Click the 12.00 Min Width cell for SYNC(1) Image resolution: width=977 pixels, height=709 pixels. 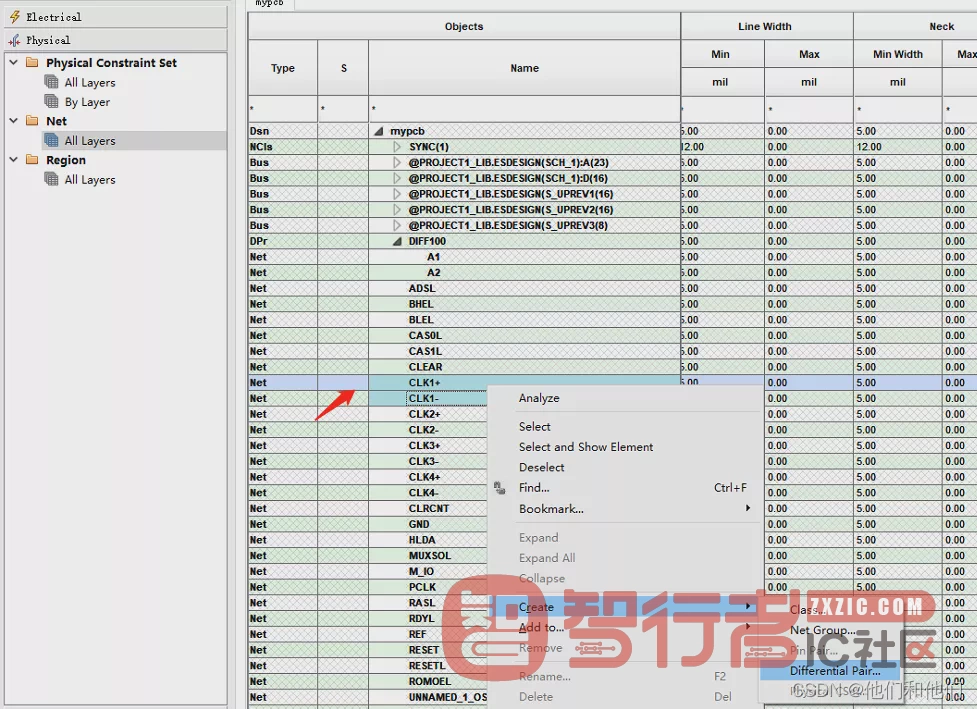pos(897,146)
